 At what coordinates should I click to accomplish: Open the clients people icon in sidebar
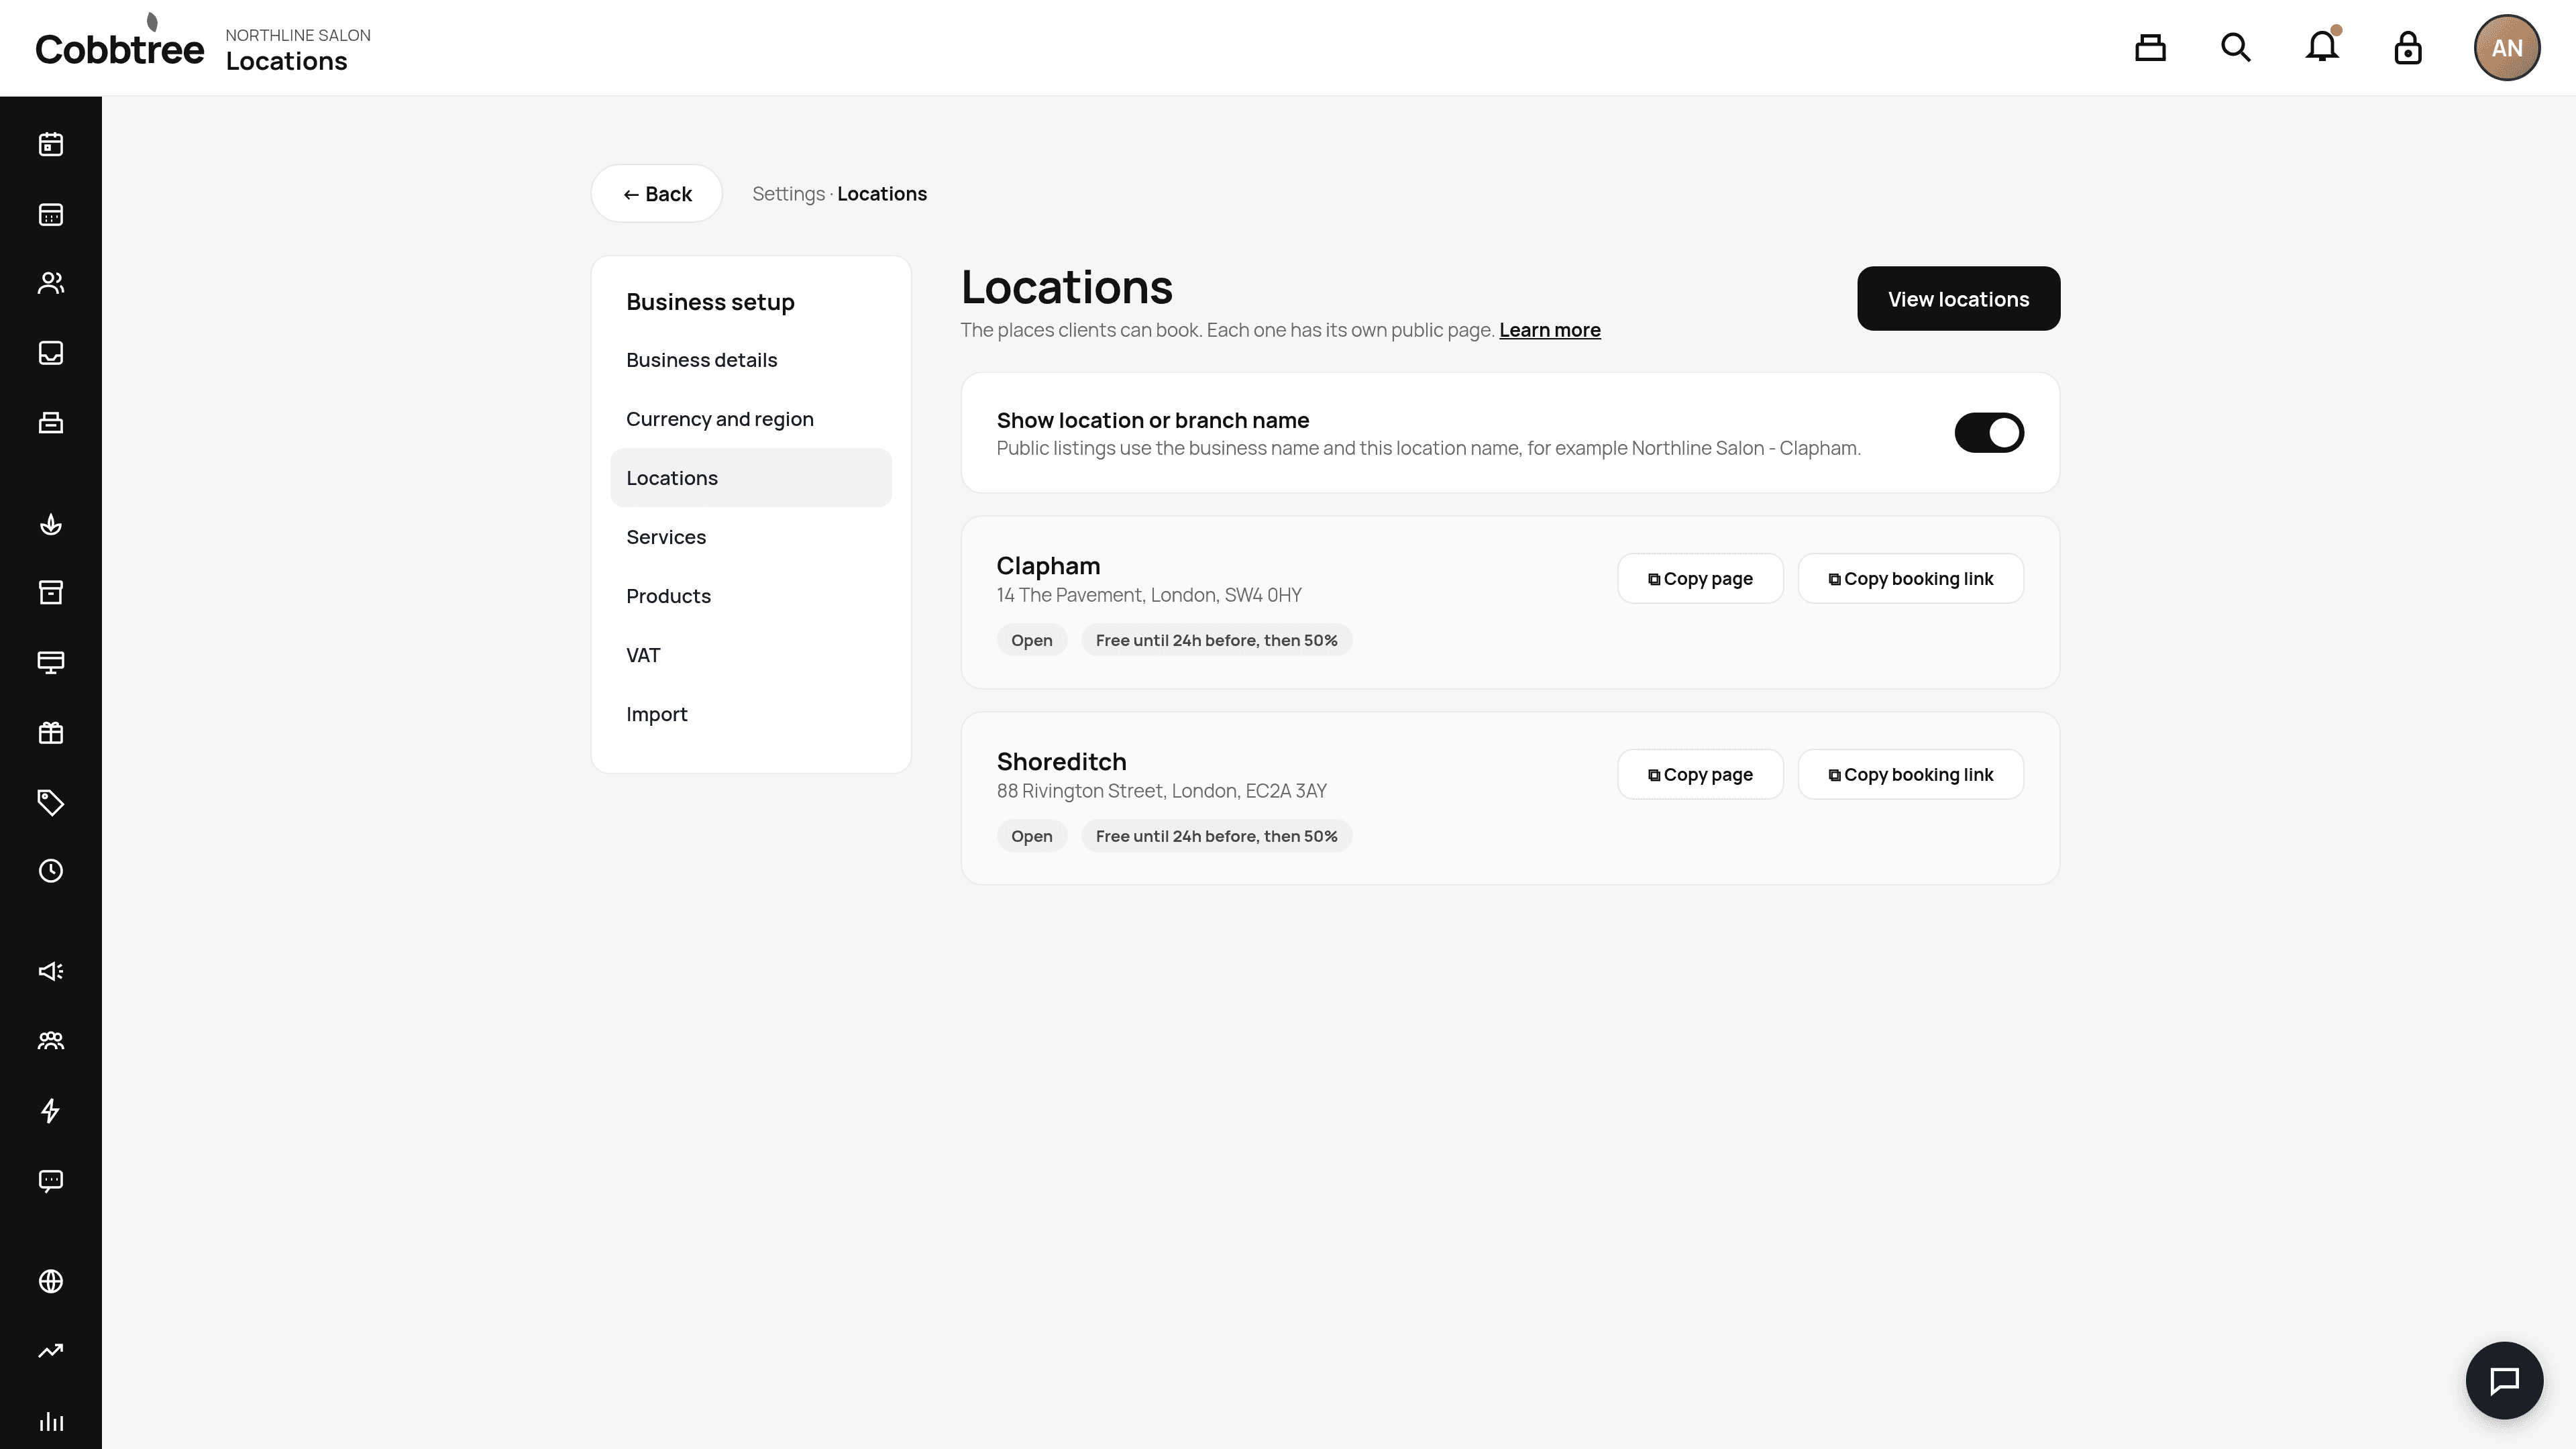pos(51,283)
